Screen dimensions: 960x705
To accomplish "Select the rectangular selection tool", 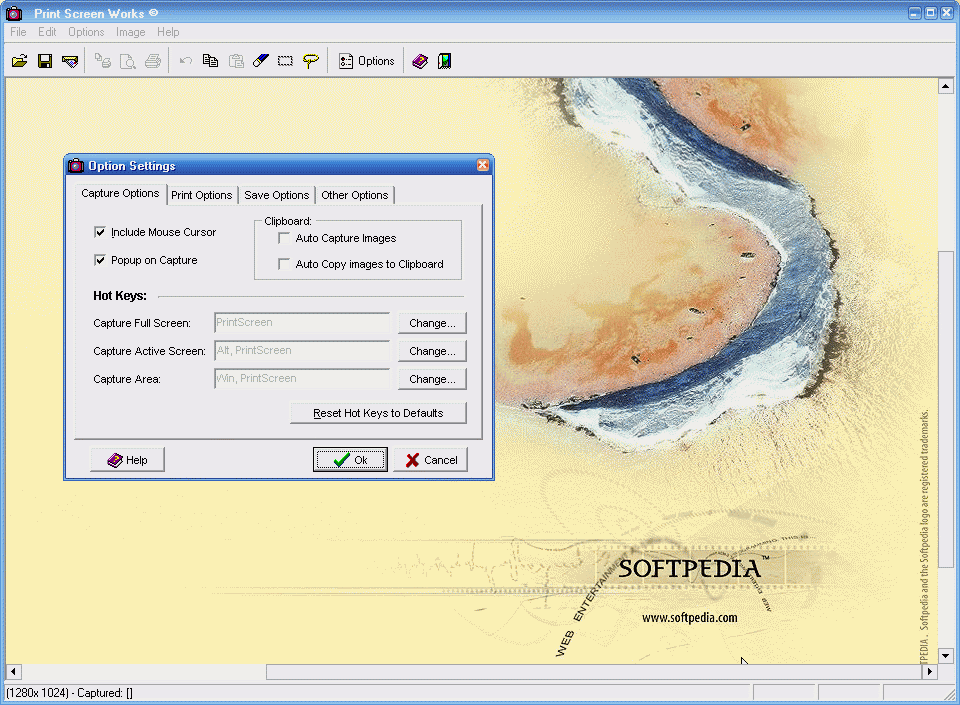I will click(x=285, y=61).
